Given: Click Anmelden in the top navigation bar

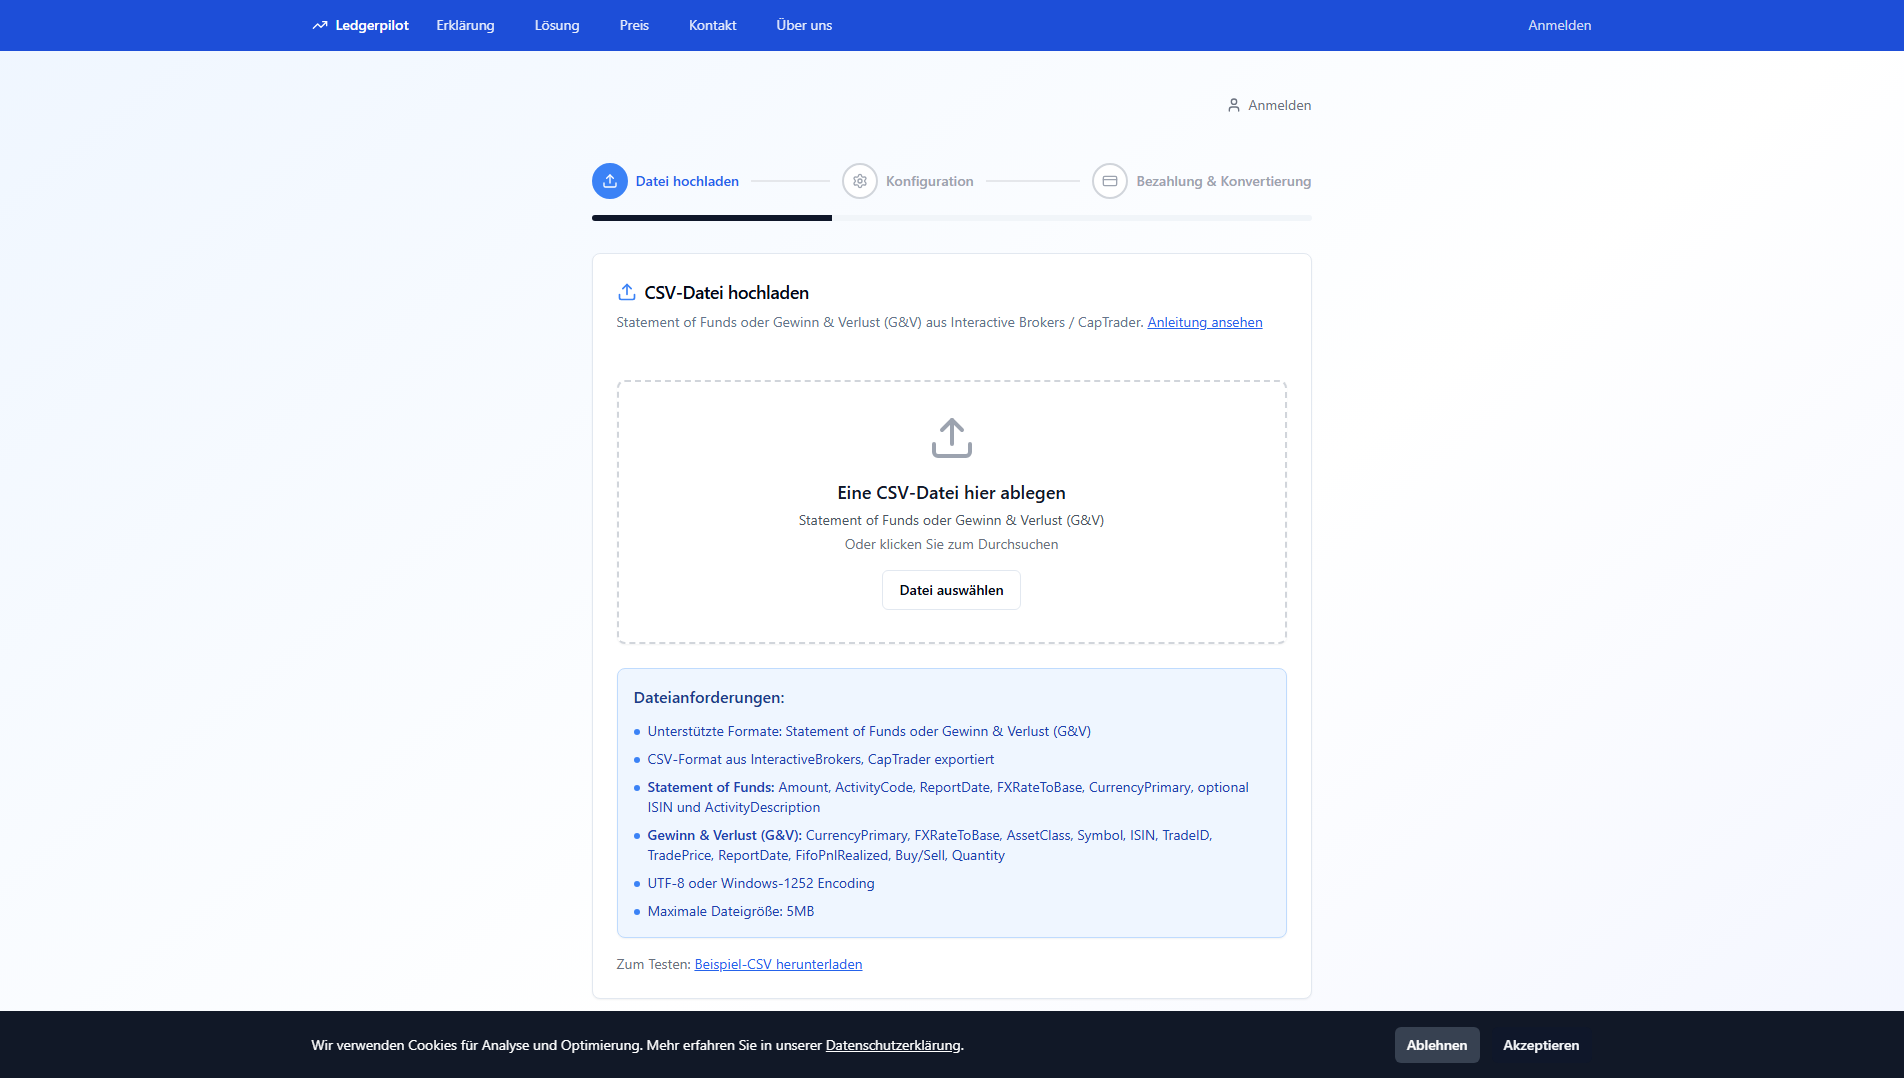Looking at the screenshot, I should 1560,25.
